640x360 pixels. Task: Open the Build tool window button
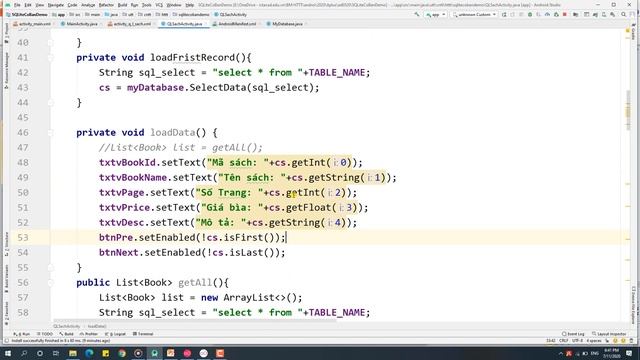(x=67, y=334)
